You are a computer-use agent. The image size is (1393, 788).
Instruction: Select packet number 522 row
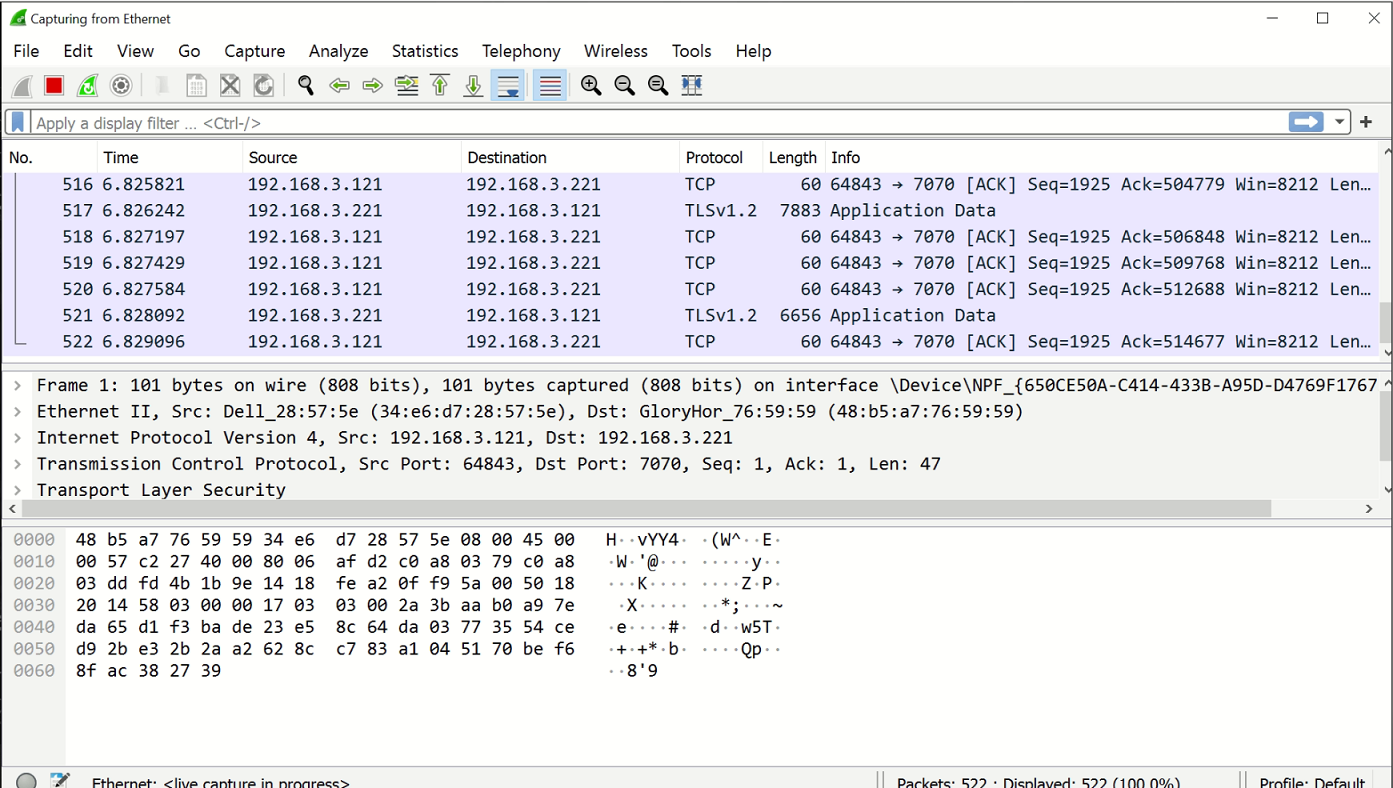[x=690, y=341]
